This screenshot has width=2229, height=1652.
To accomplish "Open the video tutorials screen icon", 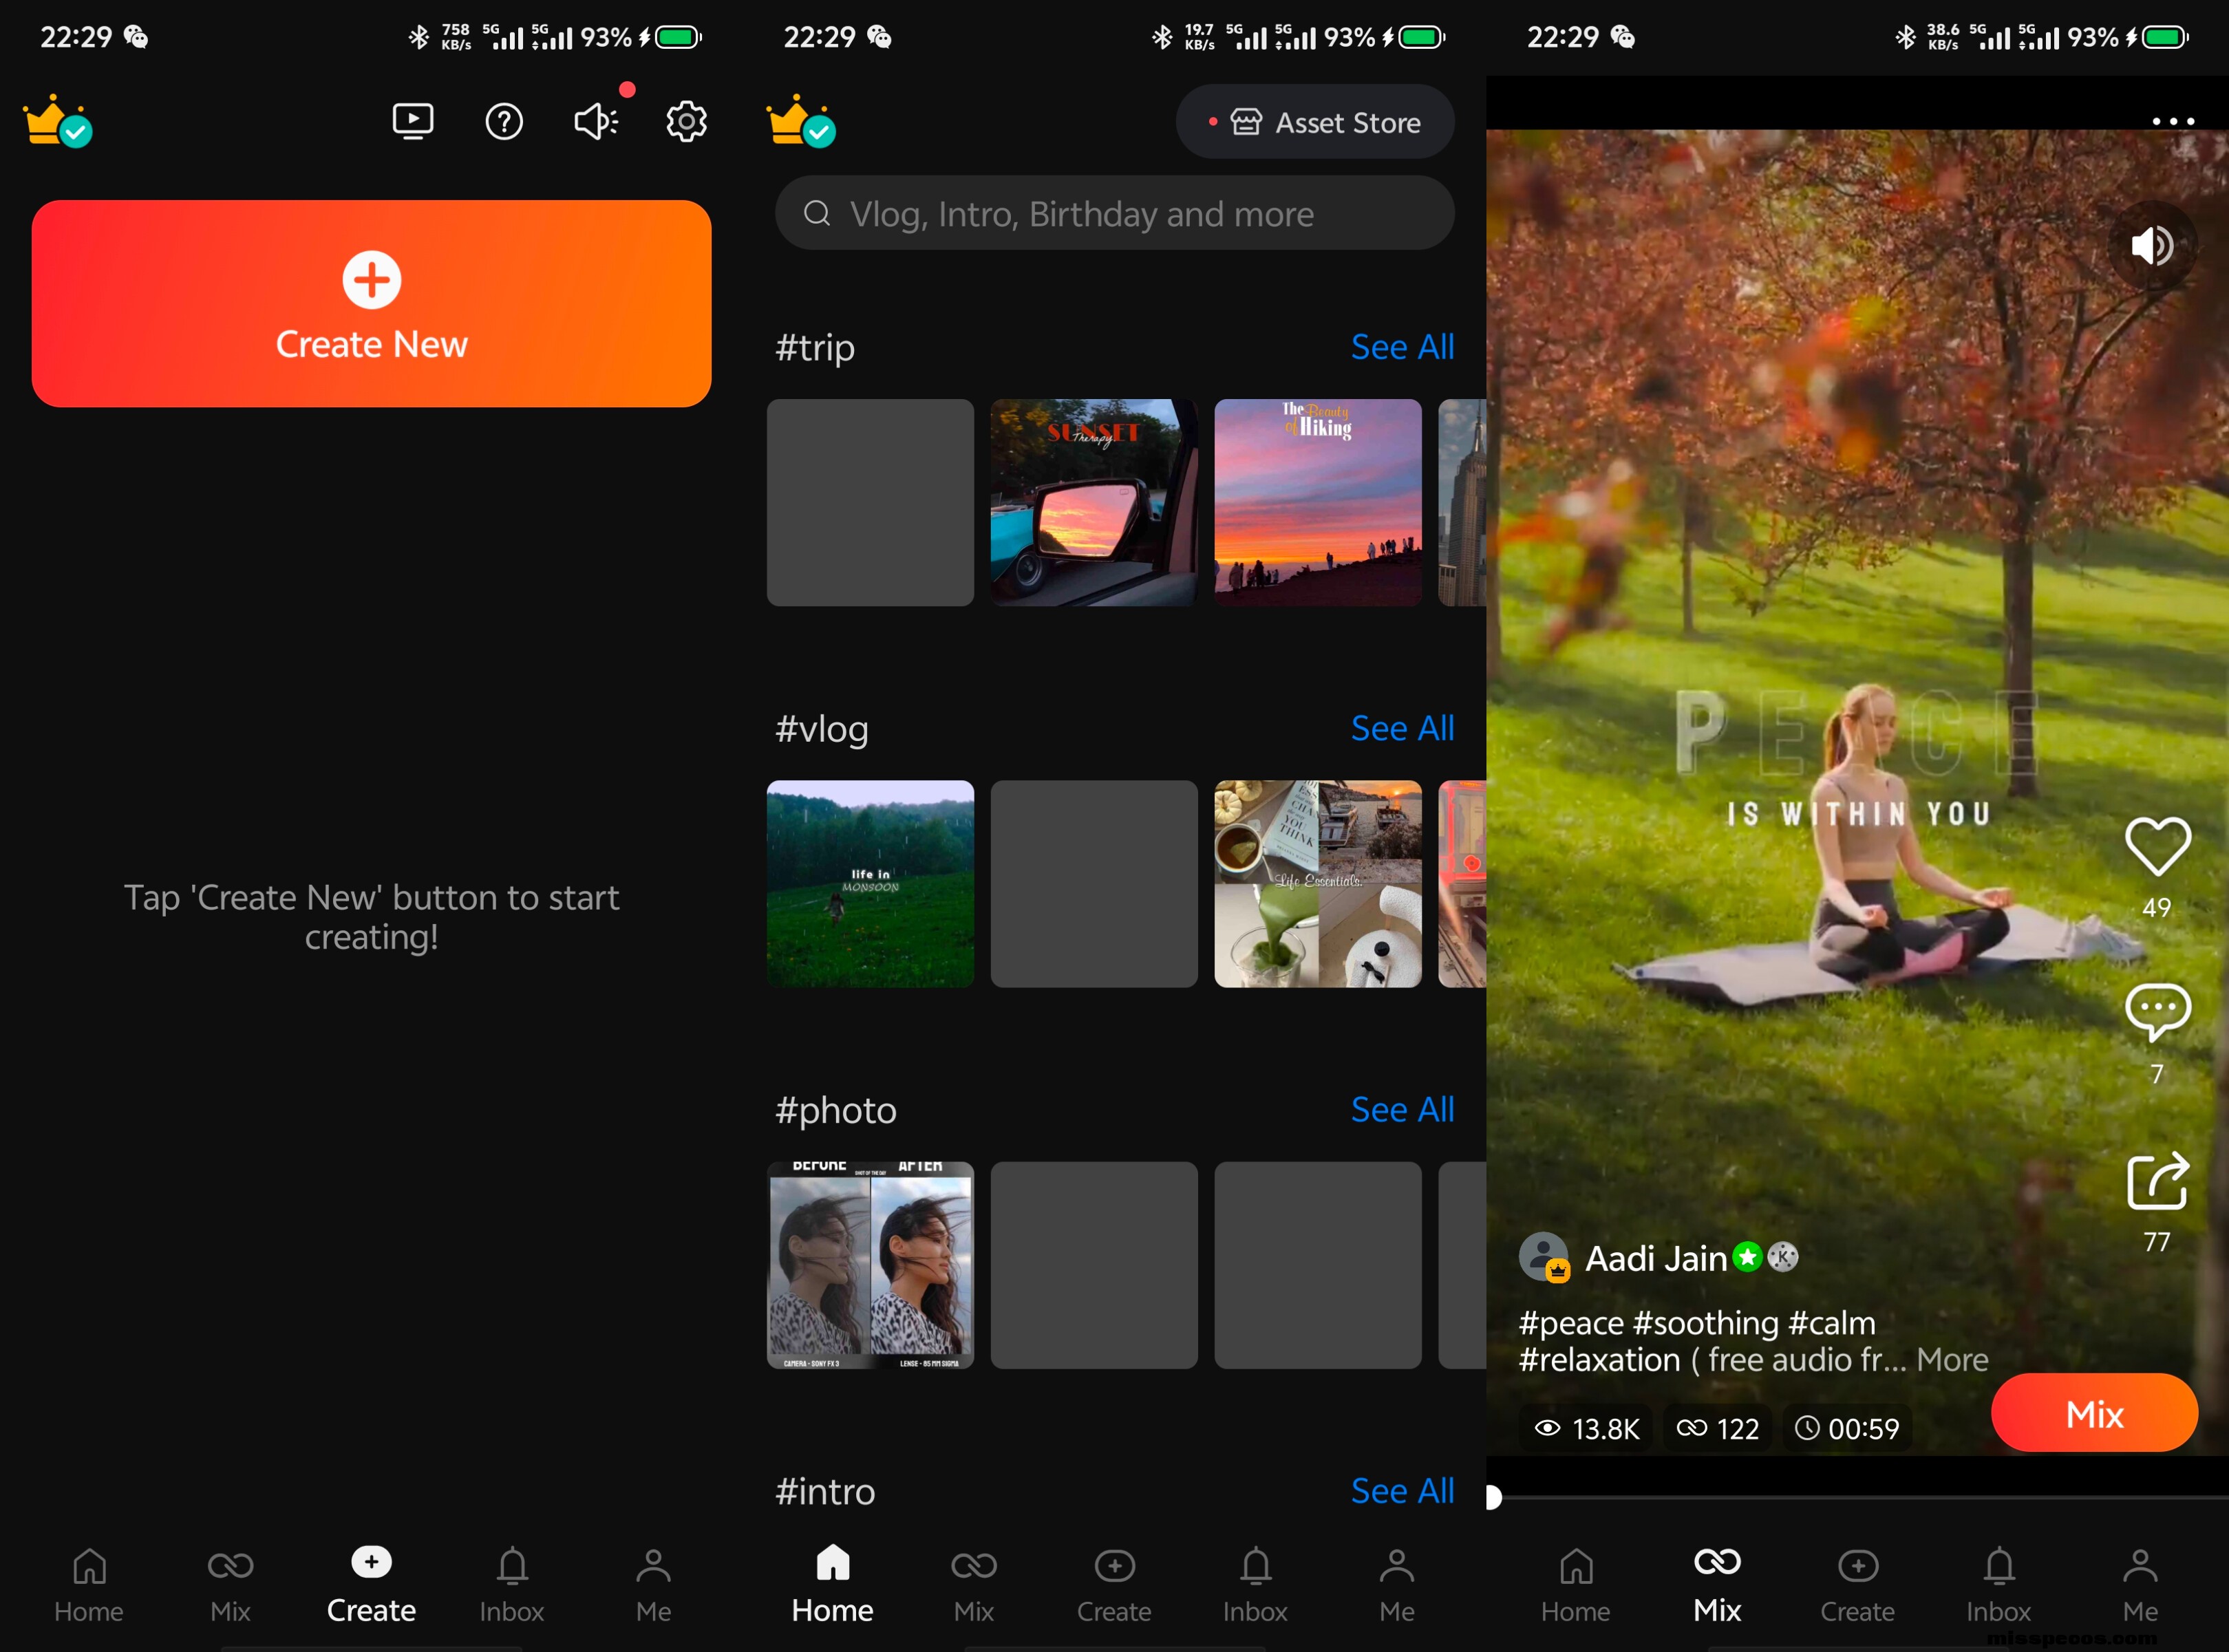I will [412, 122].
